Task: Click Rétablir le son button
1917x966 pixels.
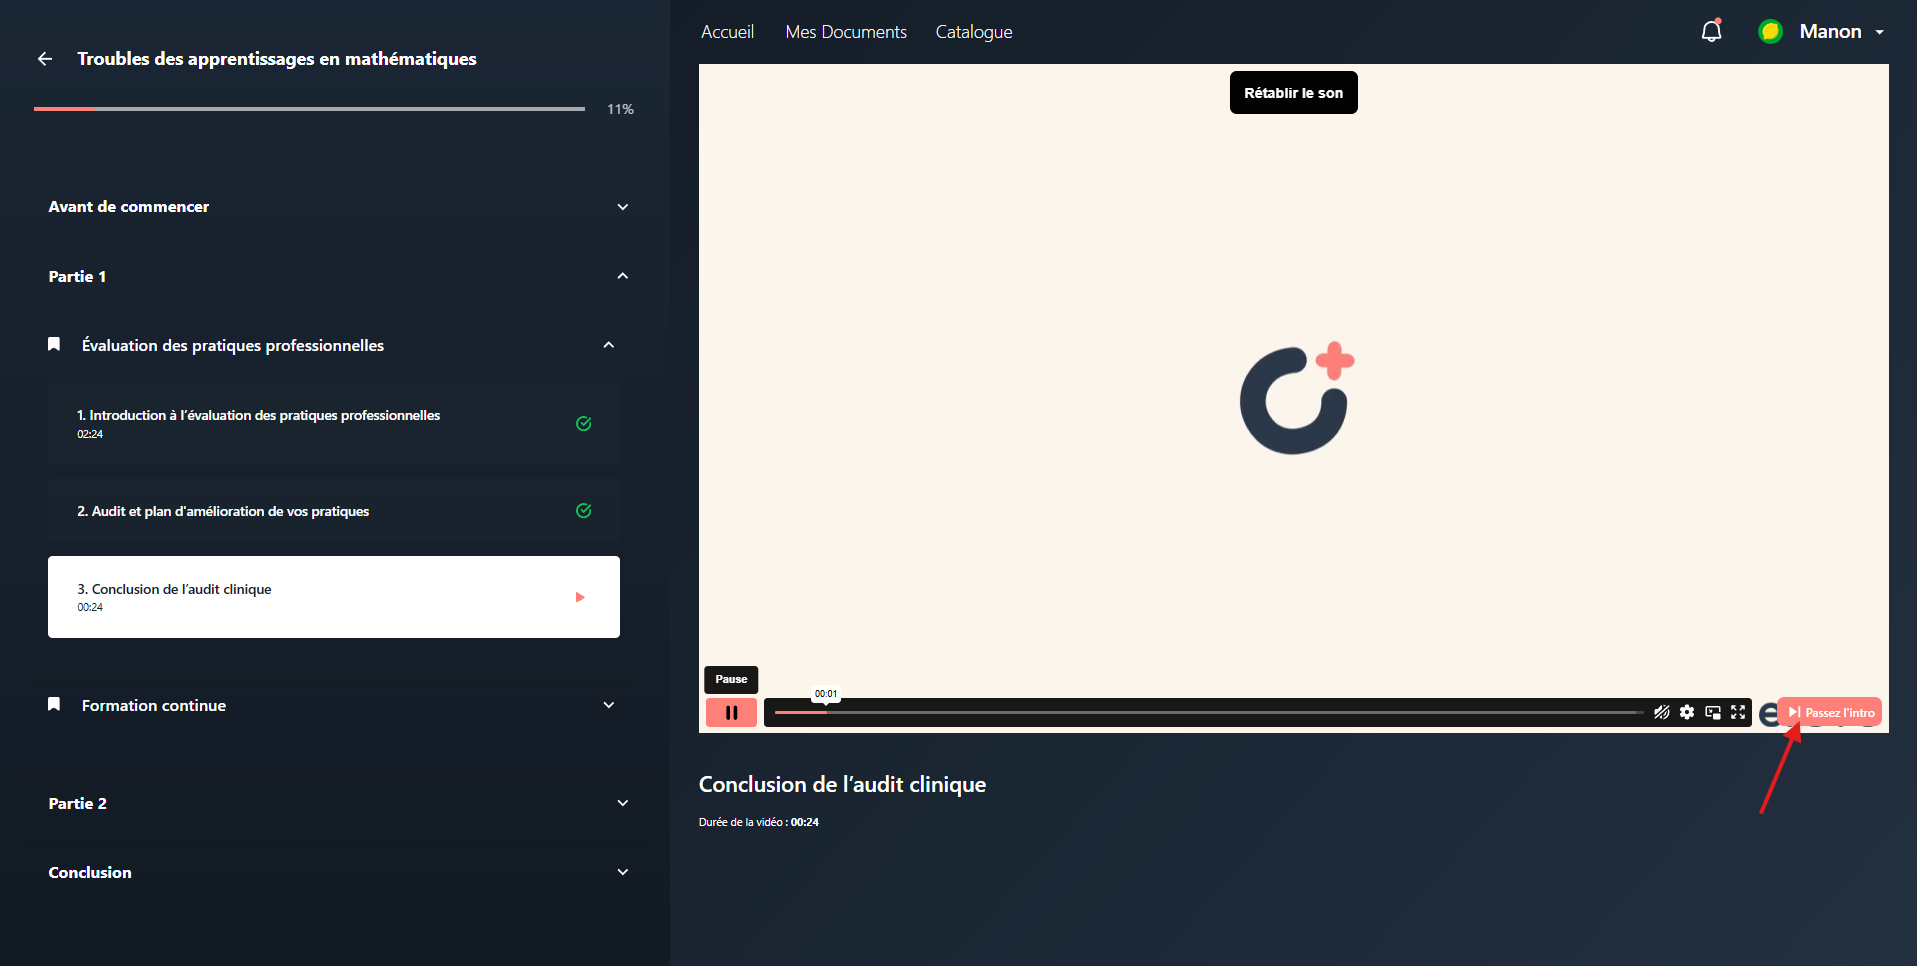Action: [x=1293, y=93]
